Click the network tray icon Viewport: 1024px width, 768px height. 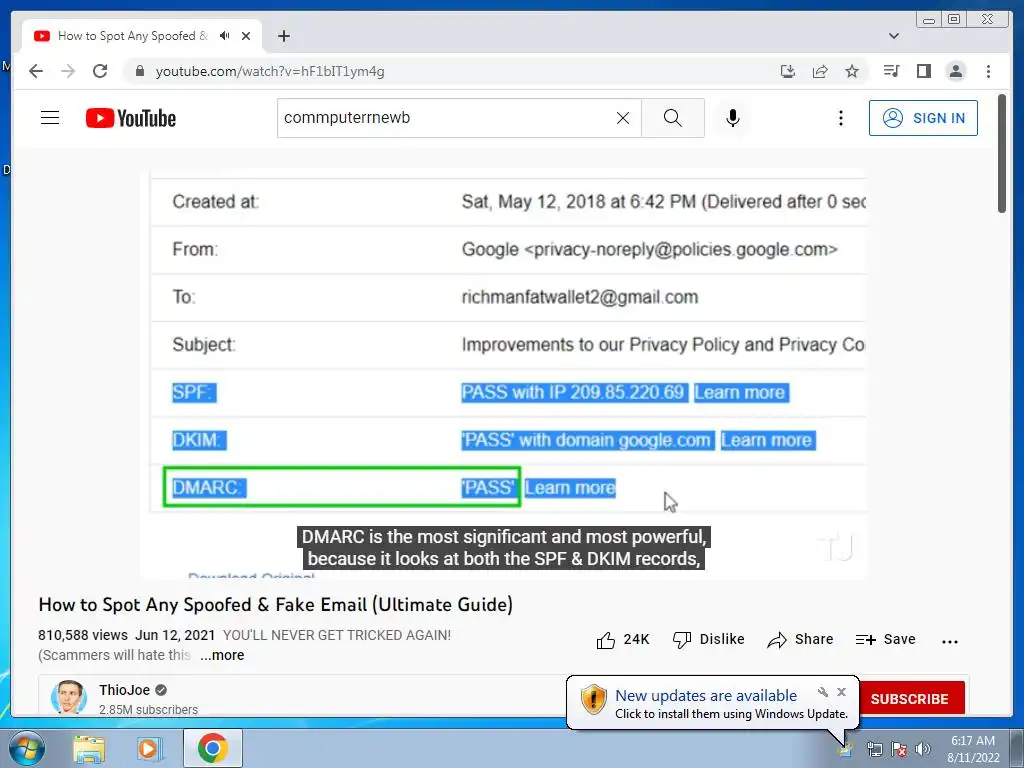[x=874, y=749]
